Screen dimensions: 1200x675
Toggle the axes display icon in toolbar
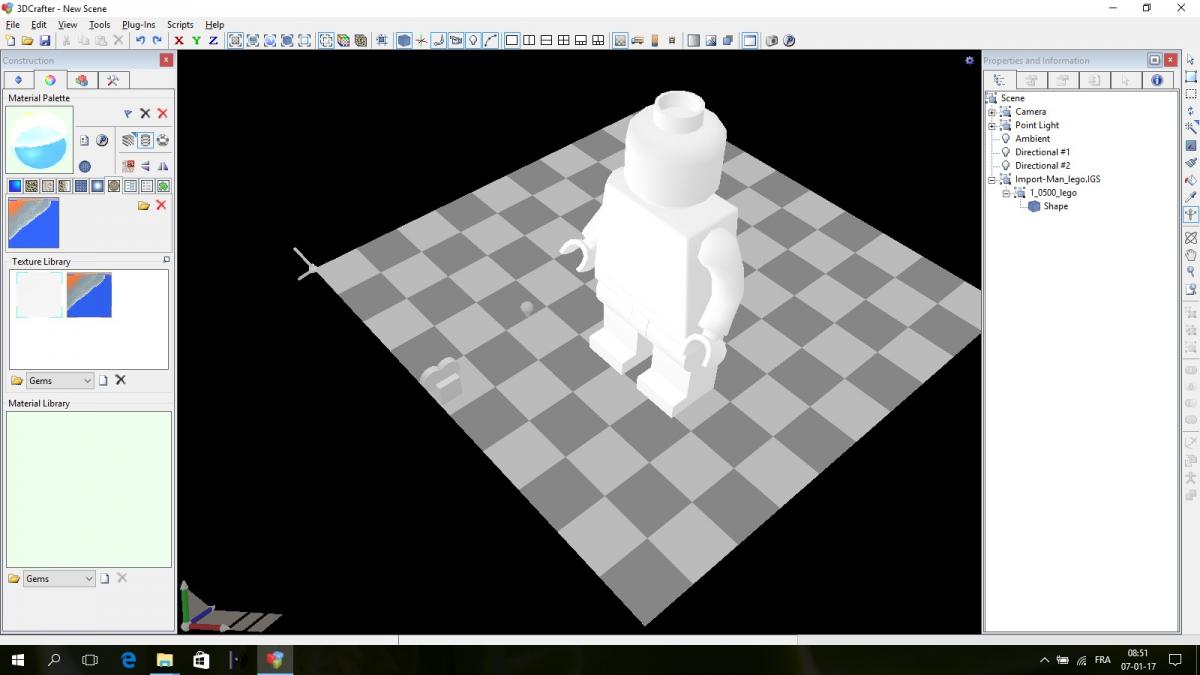coord(421,40)
